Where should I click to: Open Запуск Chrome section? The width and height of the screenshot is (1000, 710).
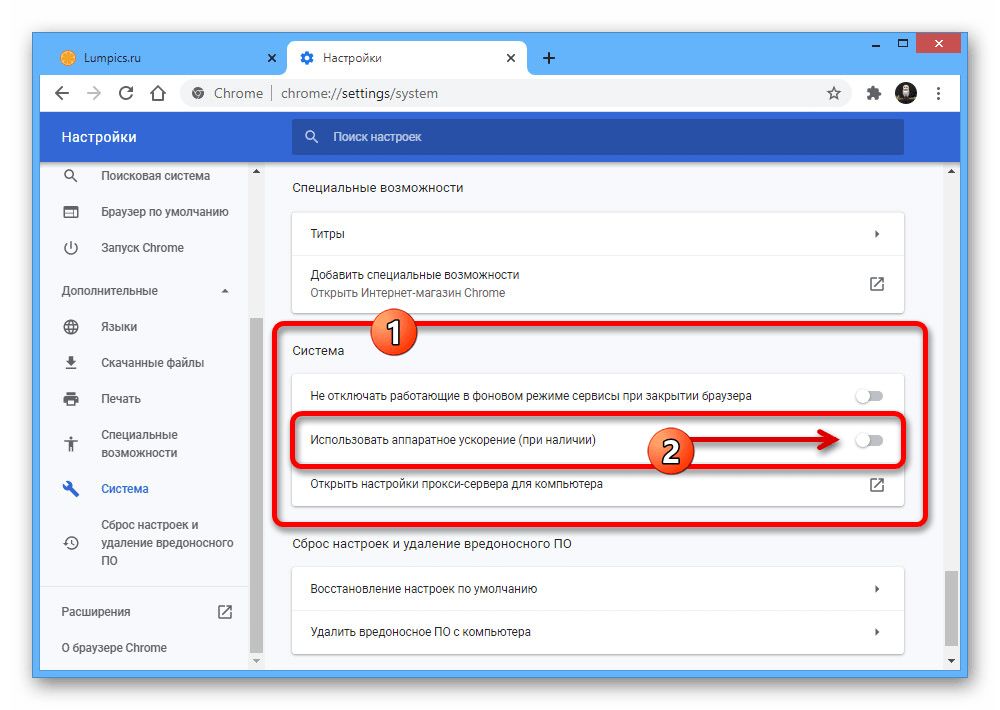click(144, 248)
